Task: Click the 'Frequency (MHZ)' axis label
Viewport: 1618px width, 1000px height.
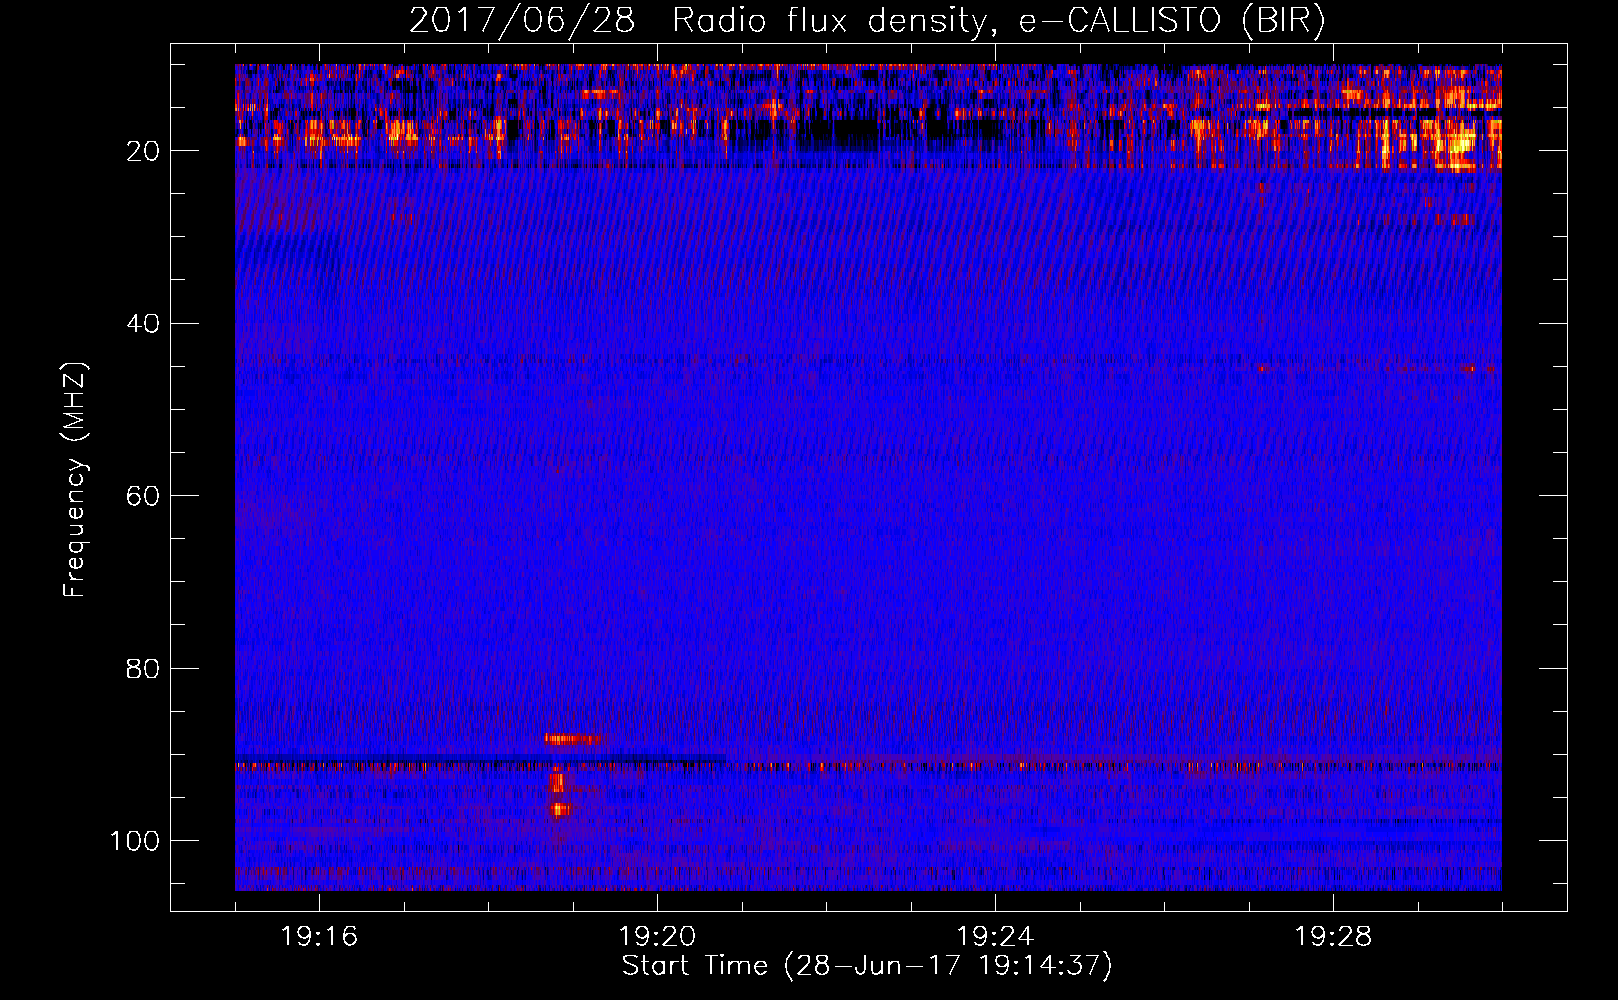Action: click(75, 479)
